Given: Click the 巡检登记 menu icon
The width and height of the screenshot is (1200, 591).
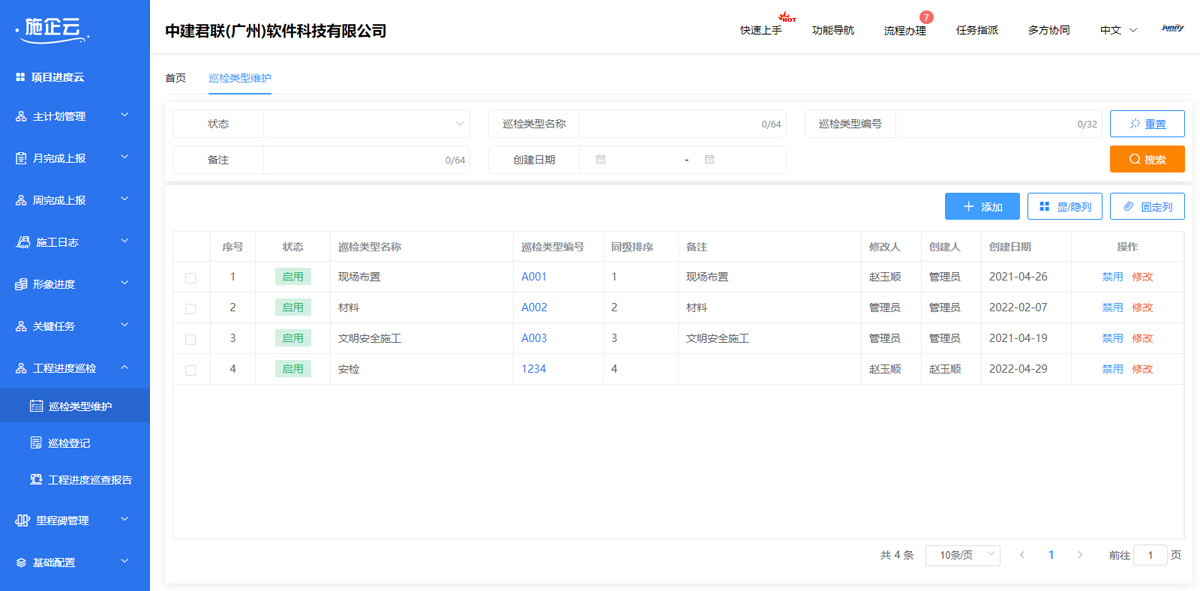Looking at the screenshot, I should coord(37,443).
